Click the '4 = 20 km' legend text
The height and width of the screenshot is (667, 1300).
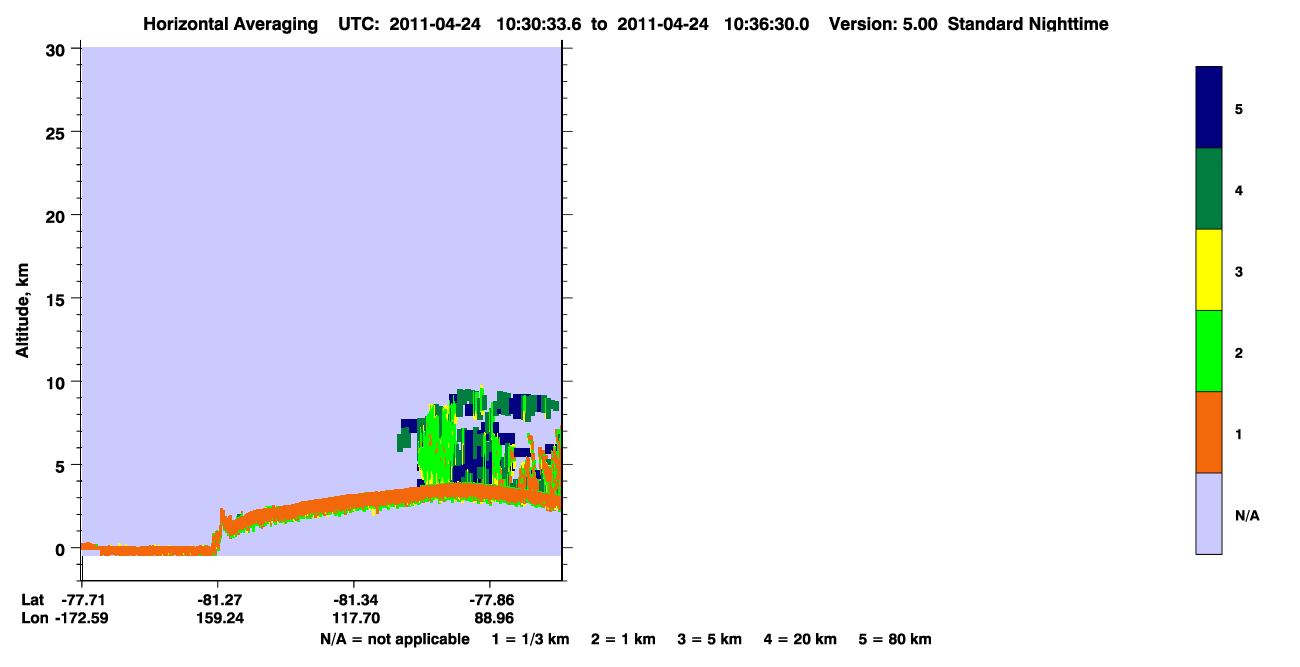pos(800,639)
